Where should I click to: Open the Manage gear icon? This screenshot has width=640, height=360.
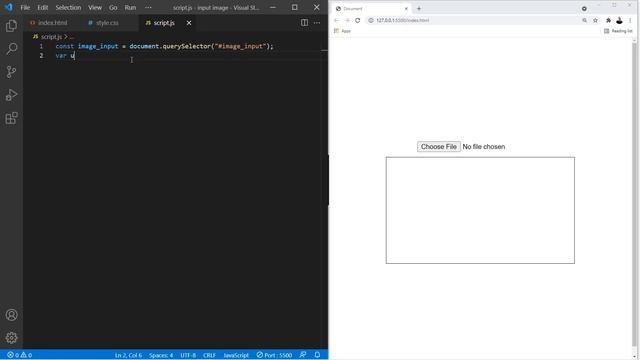[11, 338]
